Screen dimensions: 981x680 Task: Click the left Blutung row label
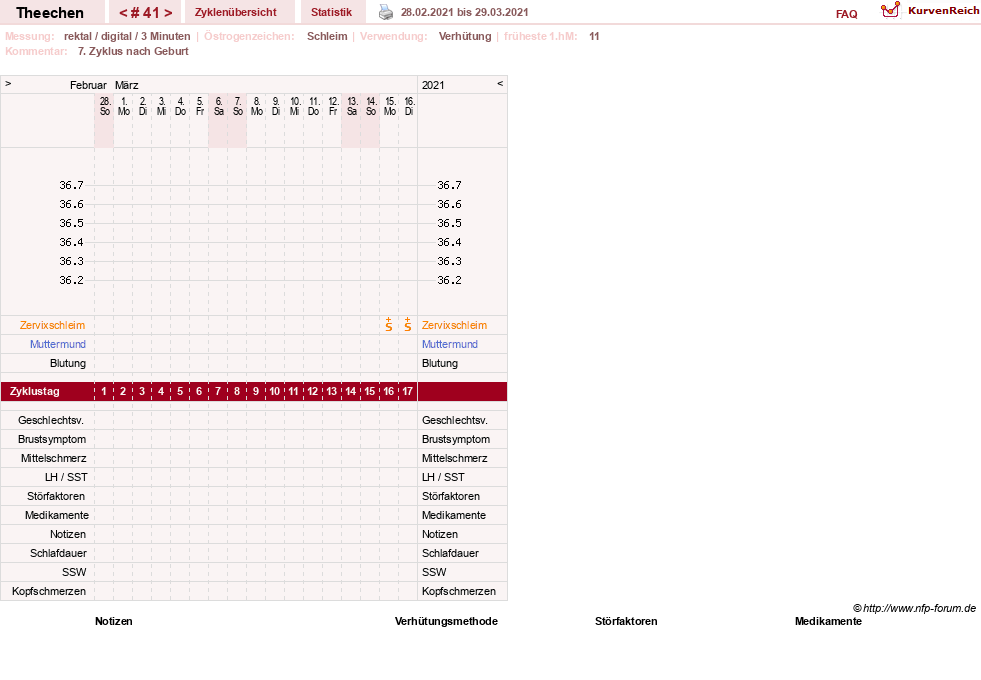68,363
